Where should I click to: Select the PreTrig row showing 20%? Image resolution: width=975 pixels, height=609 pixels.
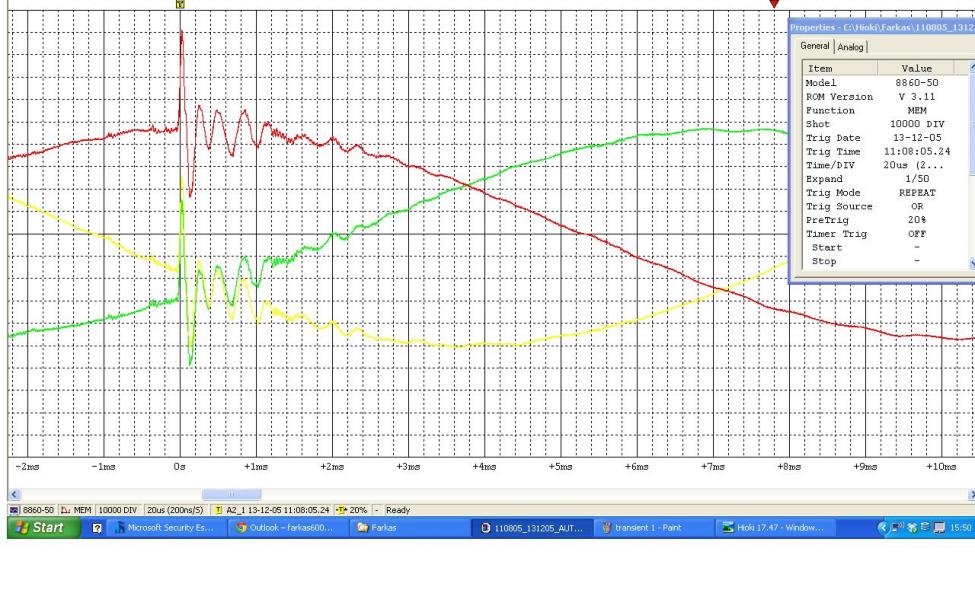[x=885, y=220]
